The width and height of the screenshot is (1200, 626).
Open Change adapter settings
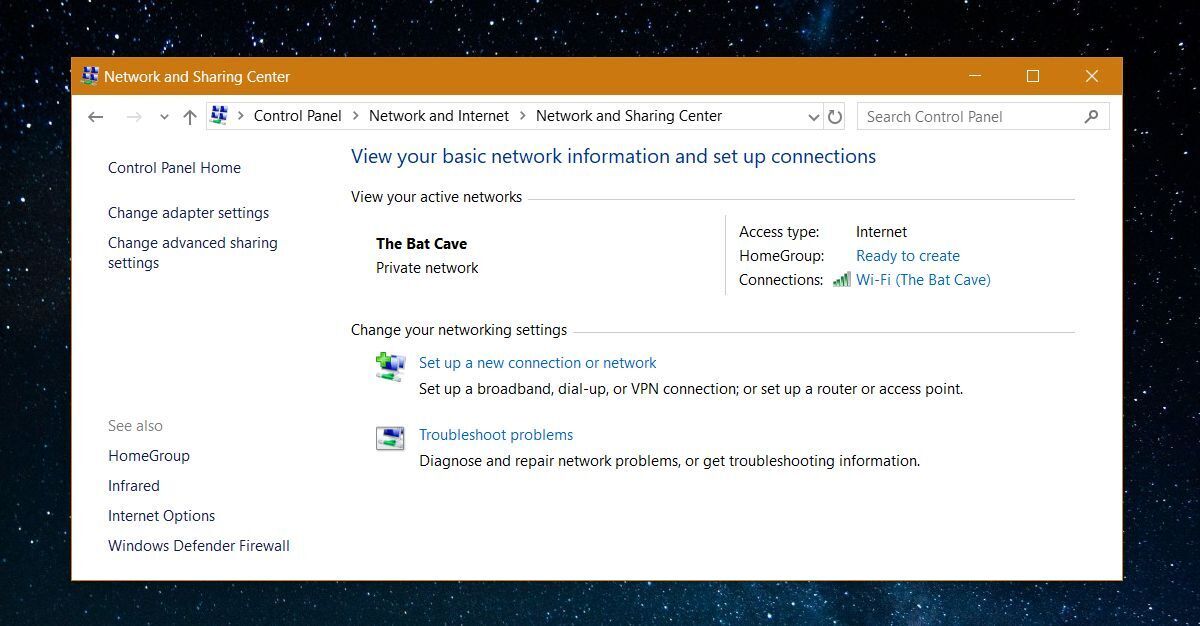(x=188, y=213)
